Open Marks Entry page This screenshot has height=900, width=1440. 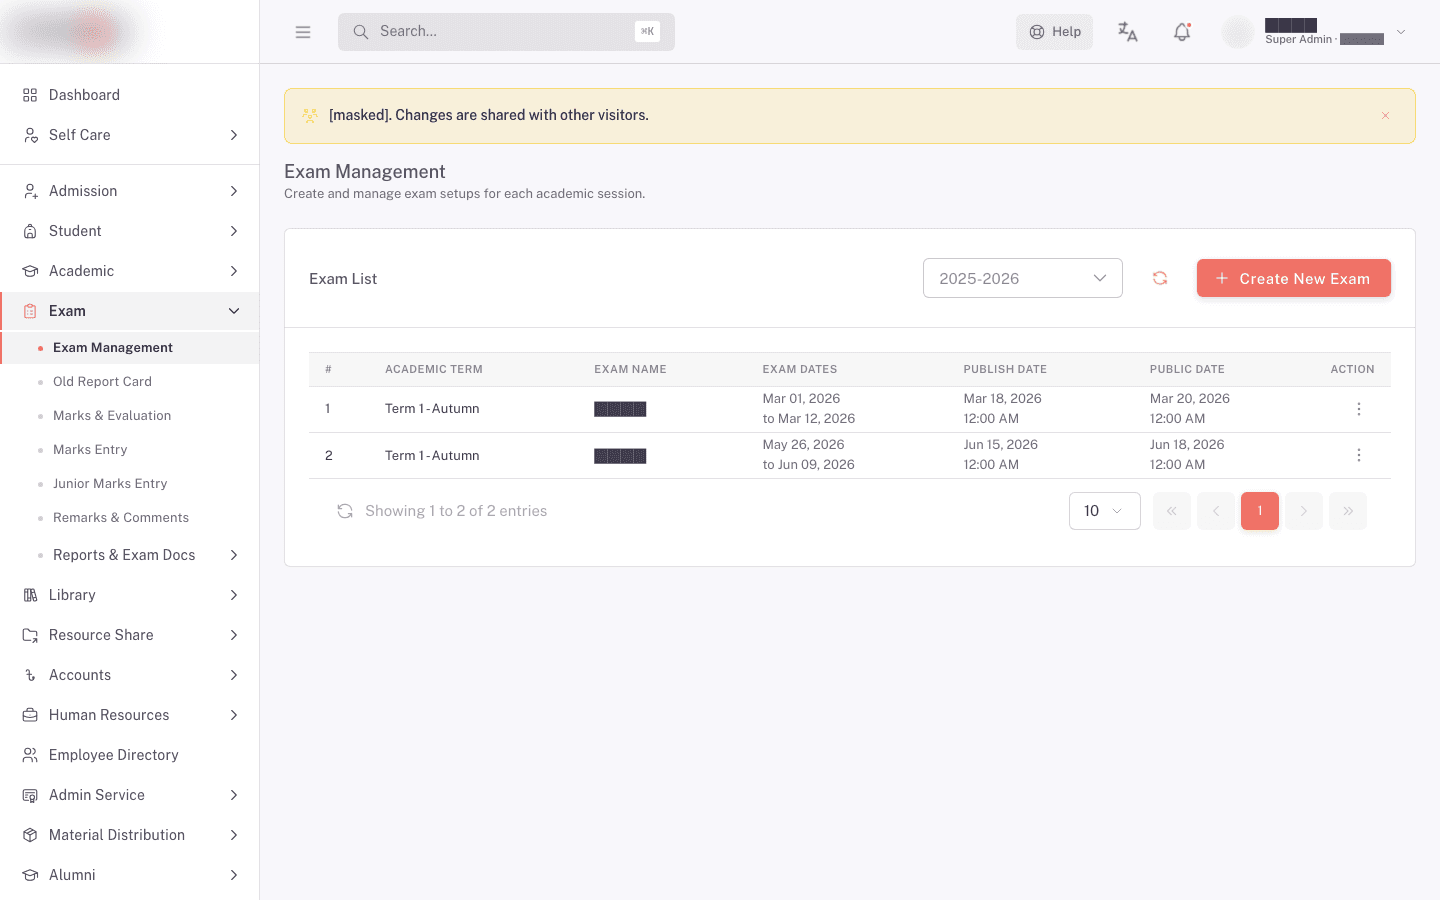click(x=130, y=450)
